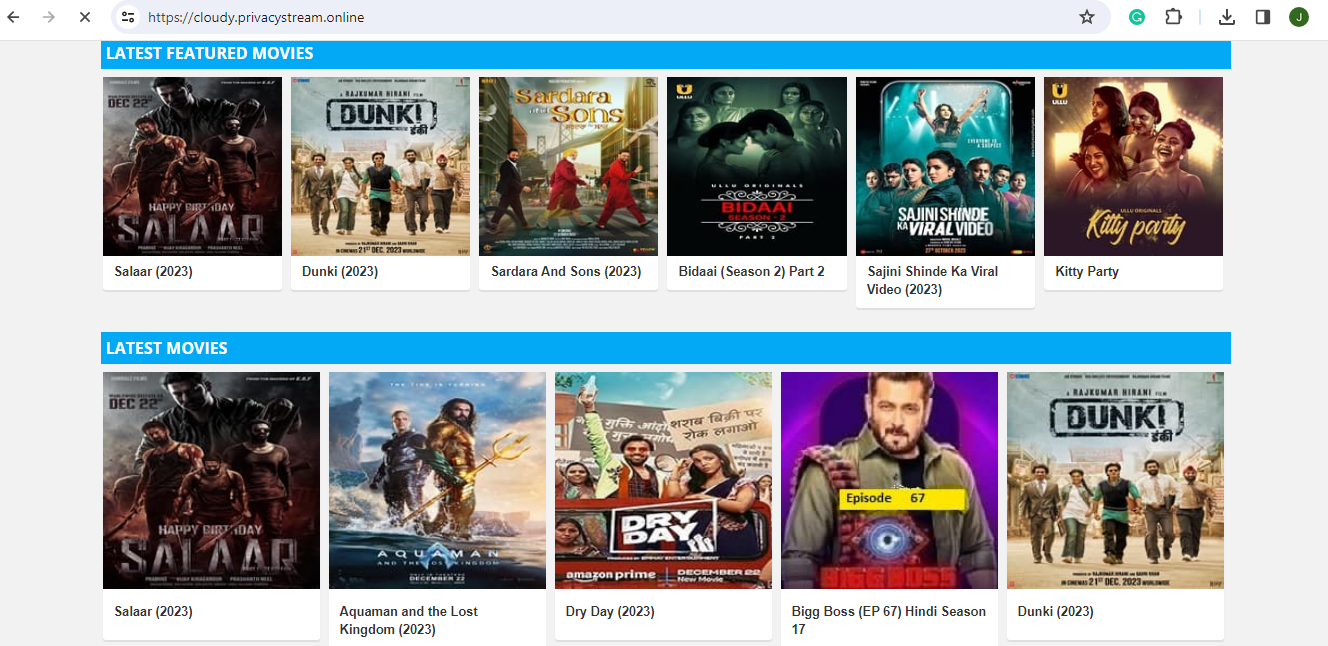This screenshot has width=1328, height=646.
Task: Open Sajini Shinde Ka Viral Video title link
Action: point(932,280)
